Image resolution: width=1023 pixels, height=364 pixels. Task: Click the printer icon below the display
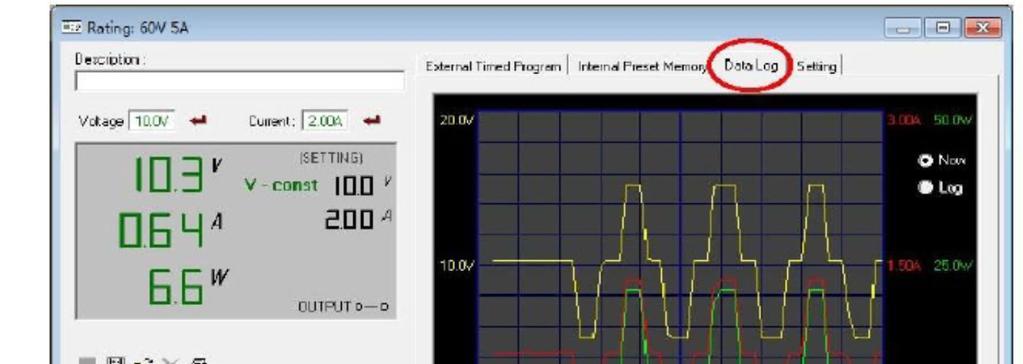coord(200,361)
